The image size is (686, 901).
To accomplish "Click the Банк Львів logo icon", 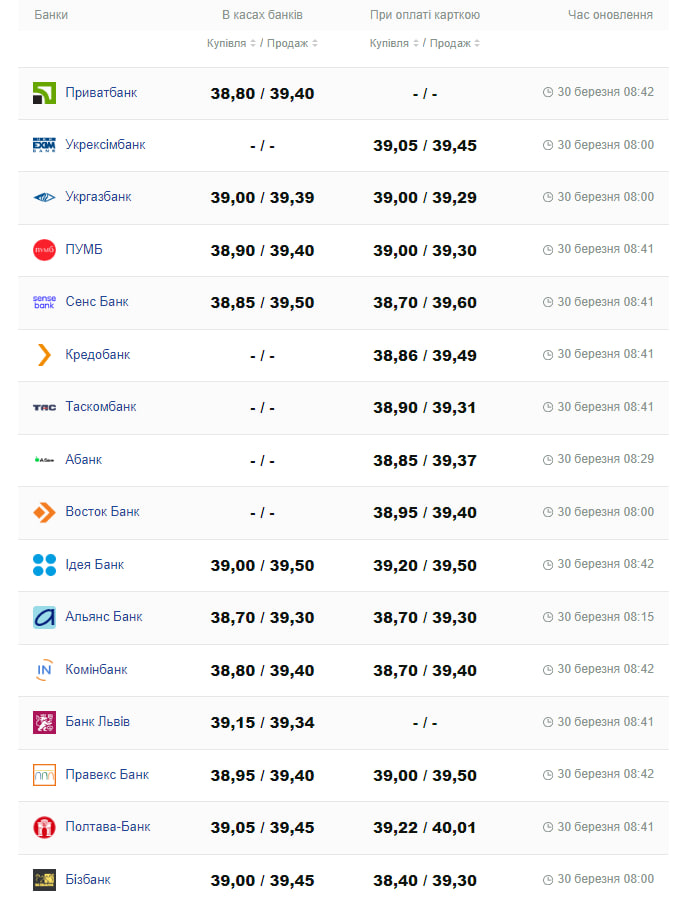I will point(44,722).
